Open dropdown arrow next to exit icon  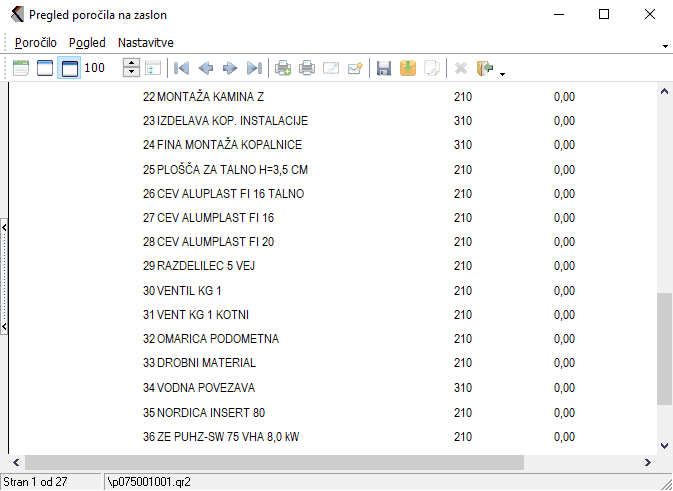(x=502, y=71)
